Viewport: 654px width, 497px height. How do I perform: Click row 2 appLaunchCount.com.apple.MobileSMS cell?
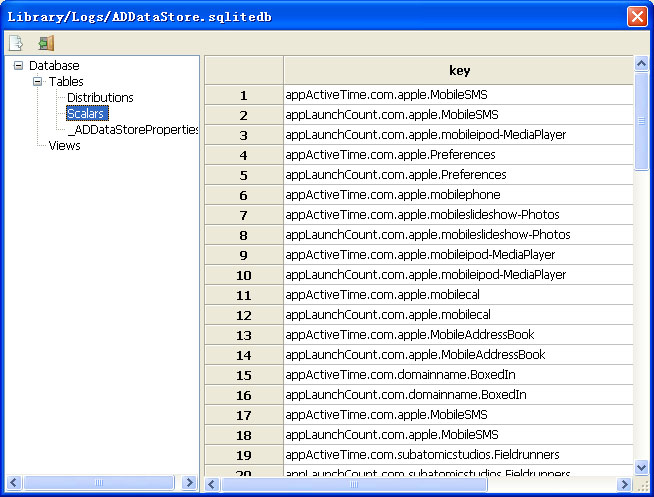(458, 115)
